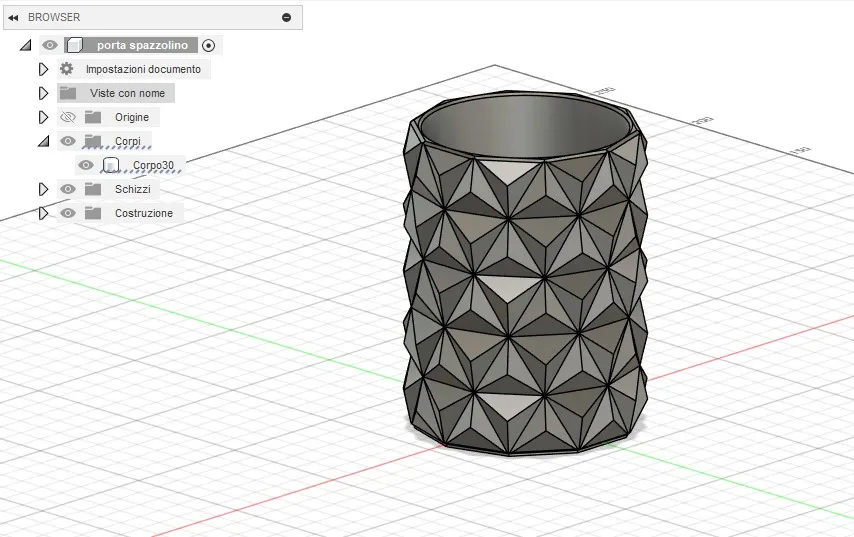Select the Schizzi label
Viewport: 854px width, 537px height.
pos(133,189)
